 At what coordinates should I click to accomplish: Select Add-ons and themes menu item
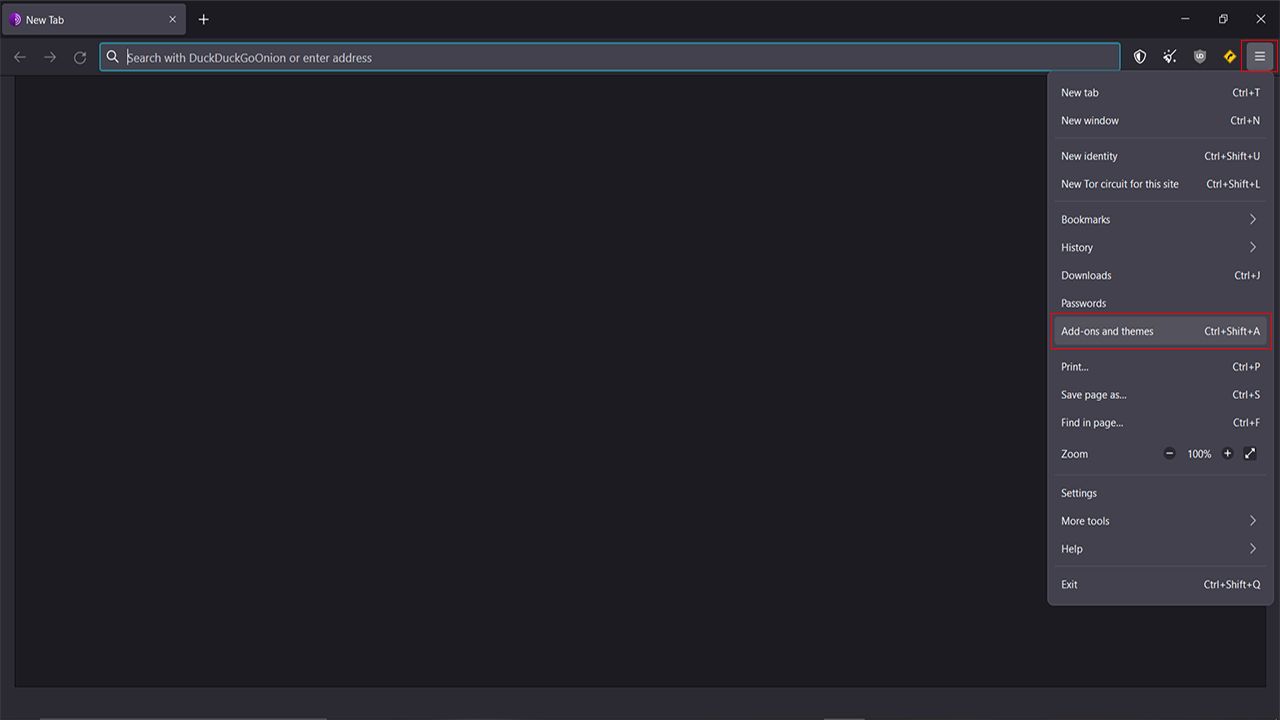pos(1160,331)
